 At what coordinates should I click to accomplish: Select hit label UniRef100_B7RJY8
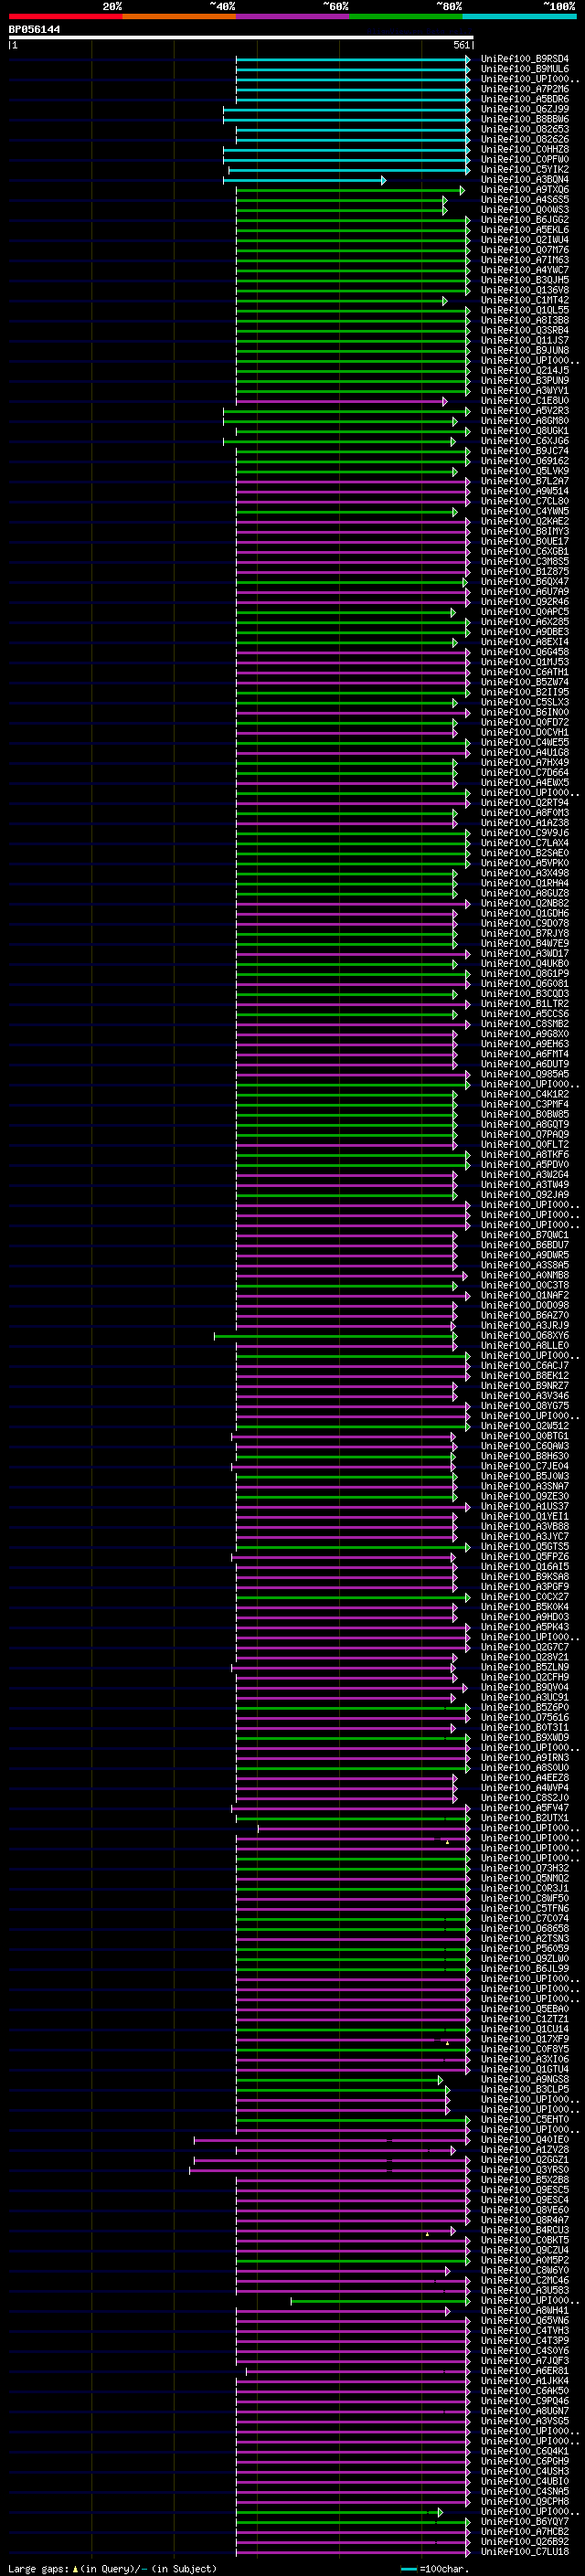tap(525, 933)
